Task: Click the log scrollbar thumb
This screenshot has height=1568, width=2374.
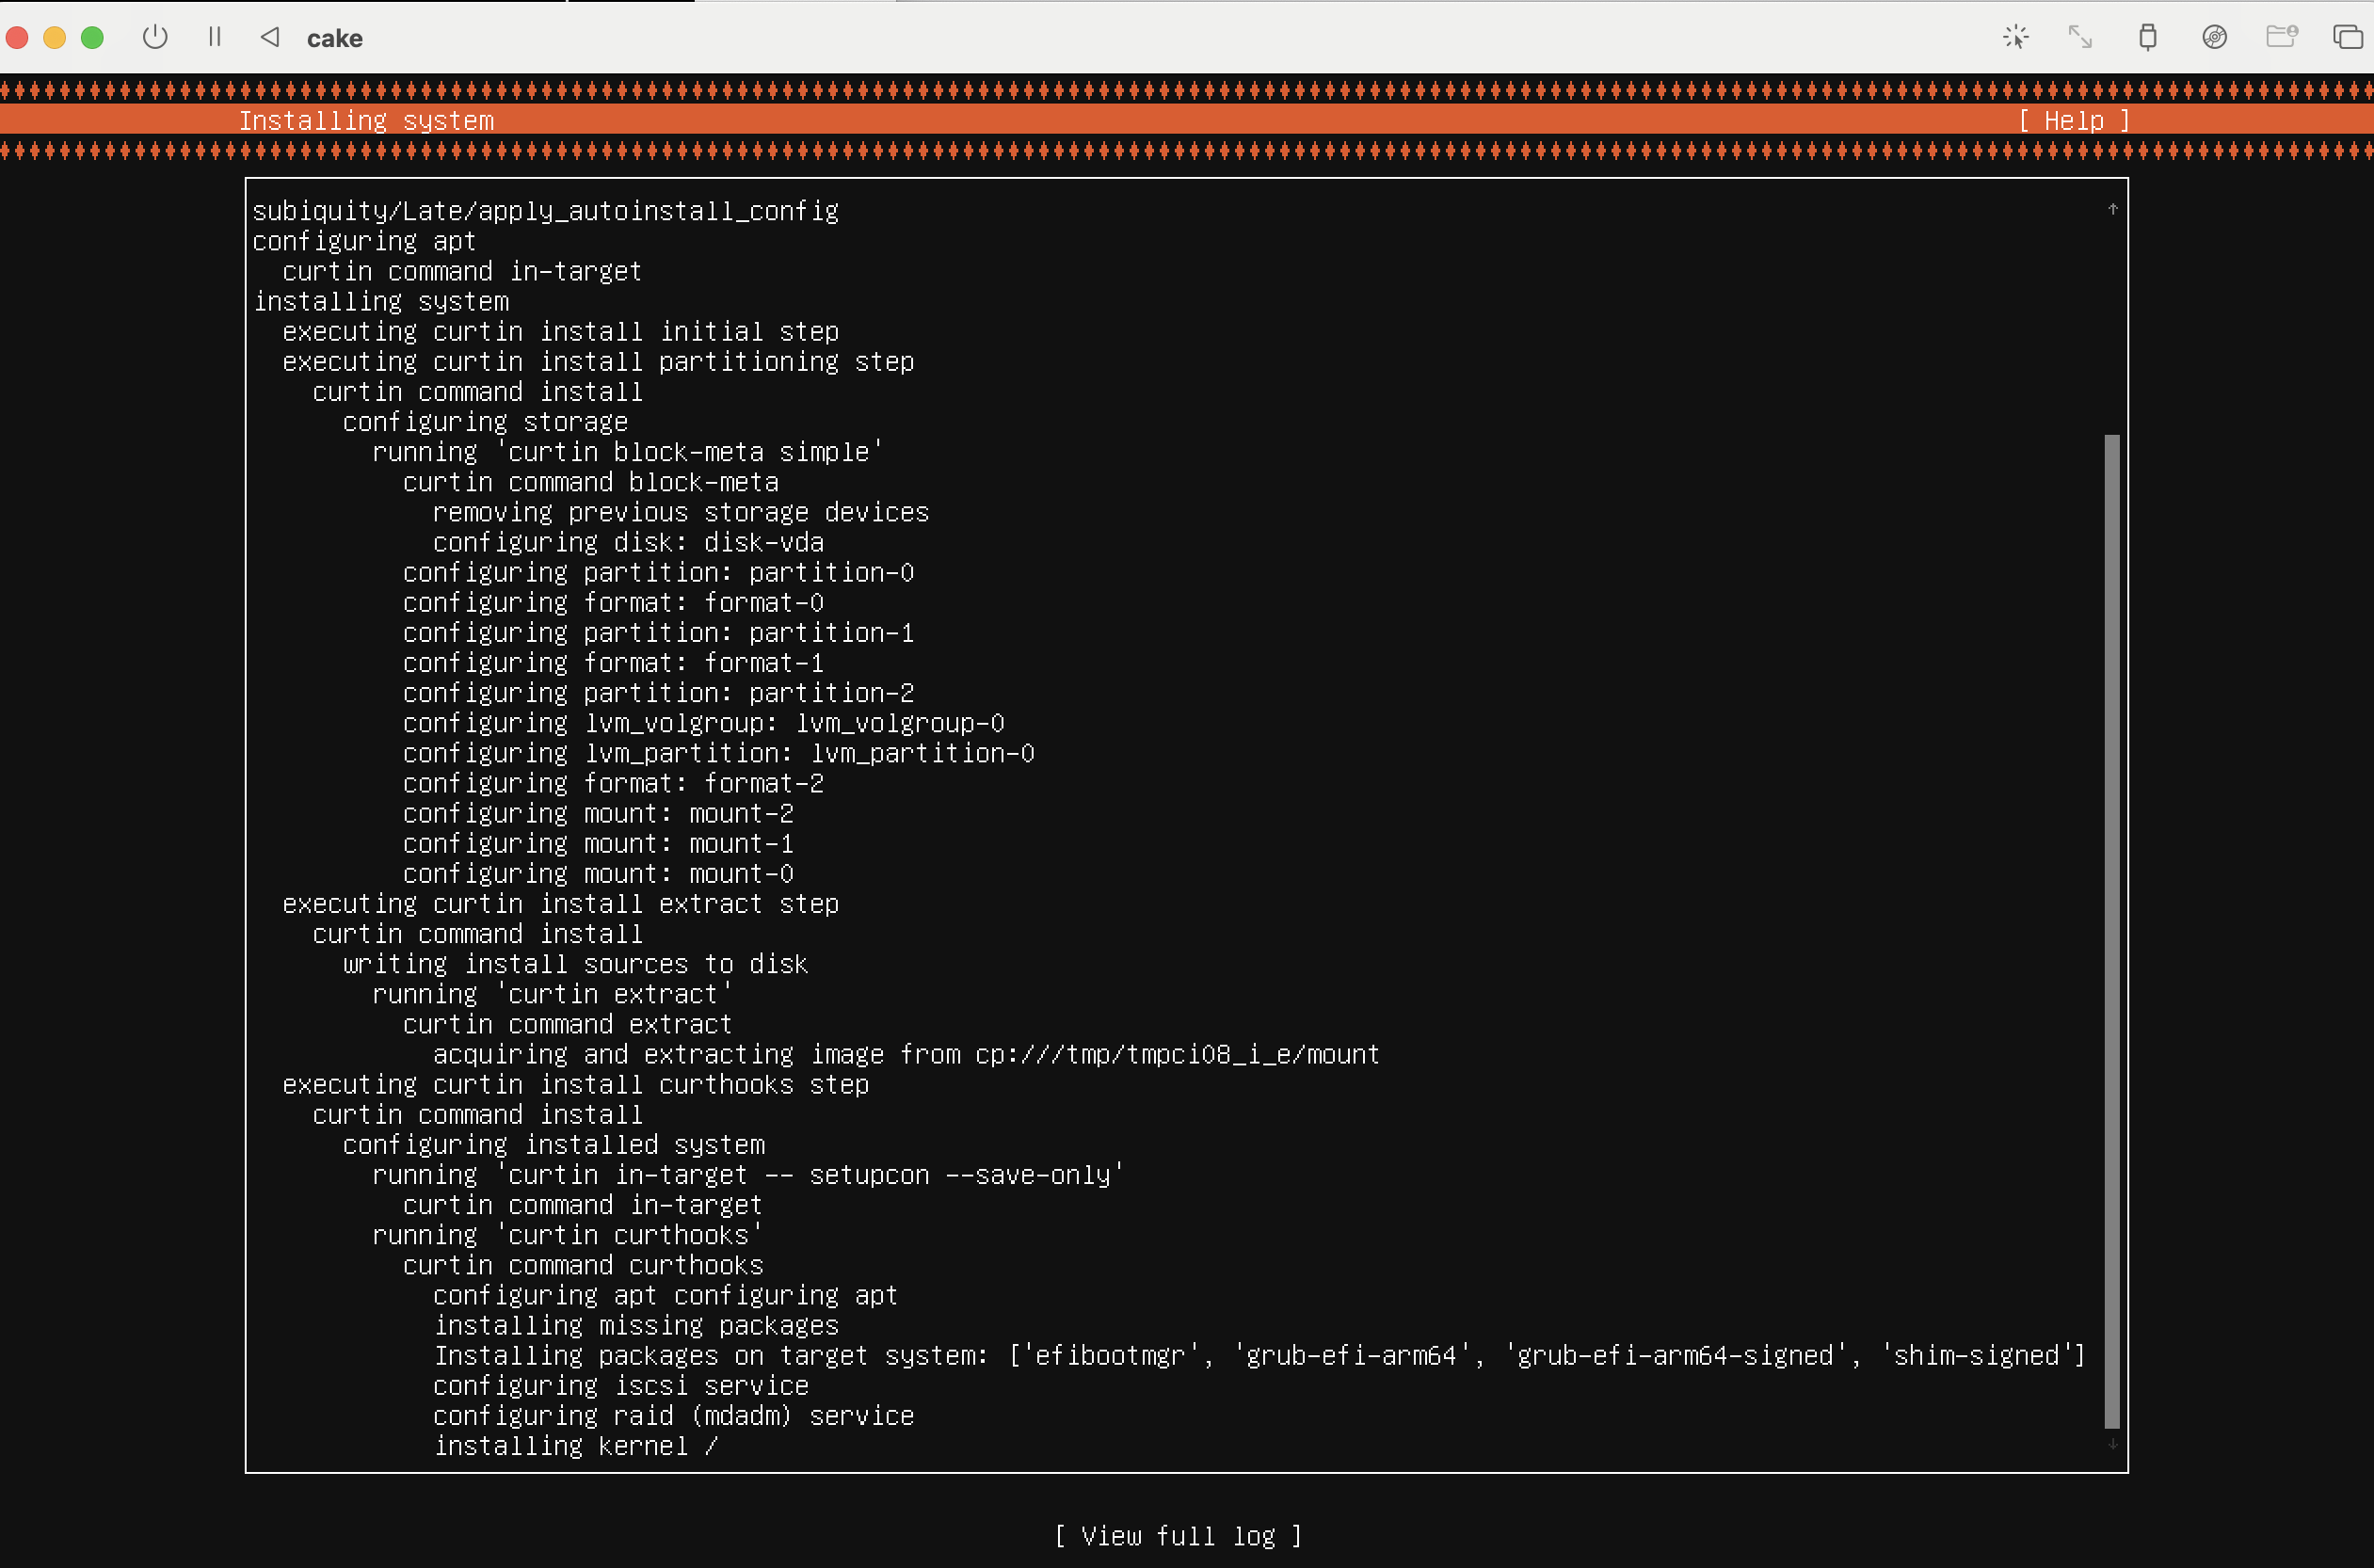Action: 2112,930
